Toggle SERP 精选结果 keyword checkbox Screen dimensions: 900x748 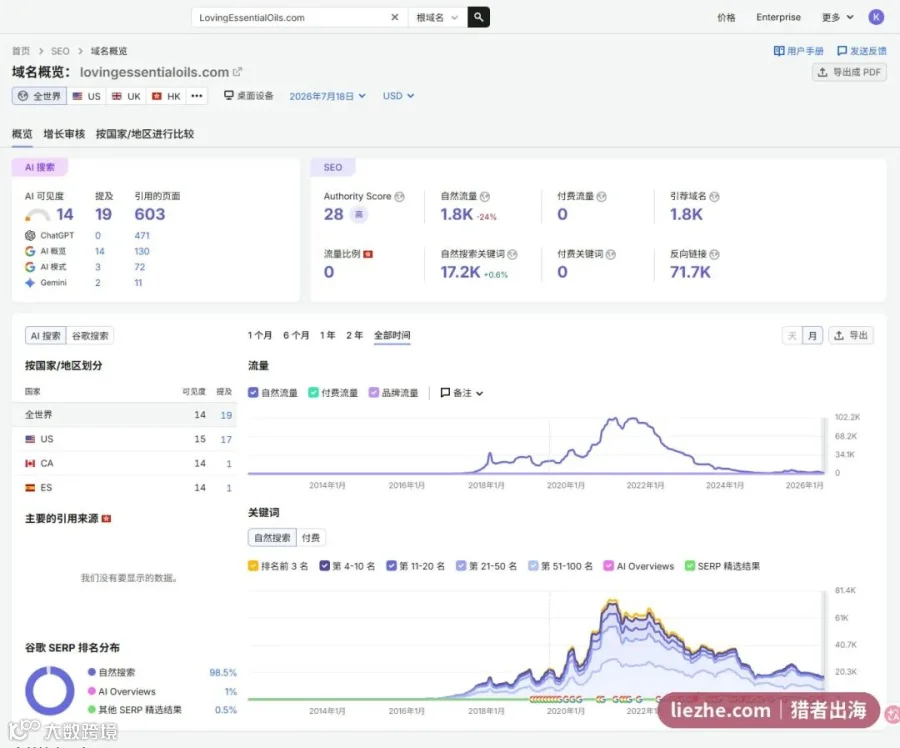[689, 566]
